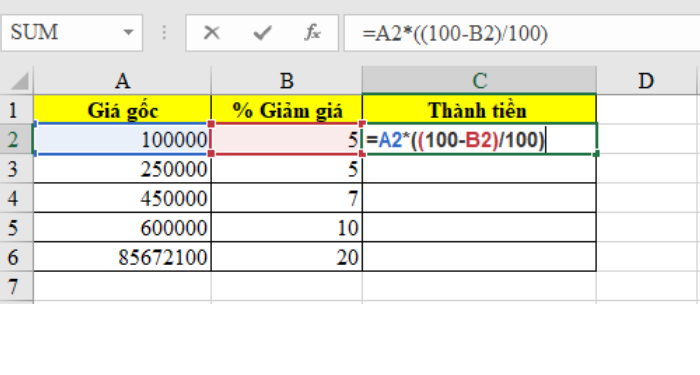
Task: Click empty cell C6 under Thành tiền
Action: pyautogui.click(x=479, y=257)
